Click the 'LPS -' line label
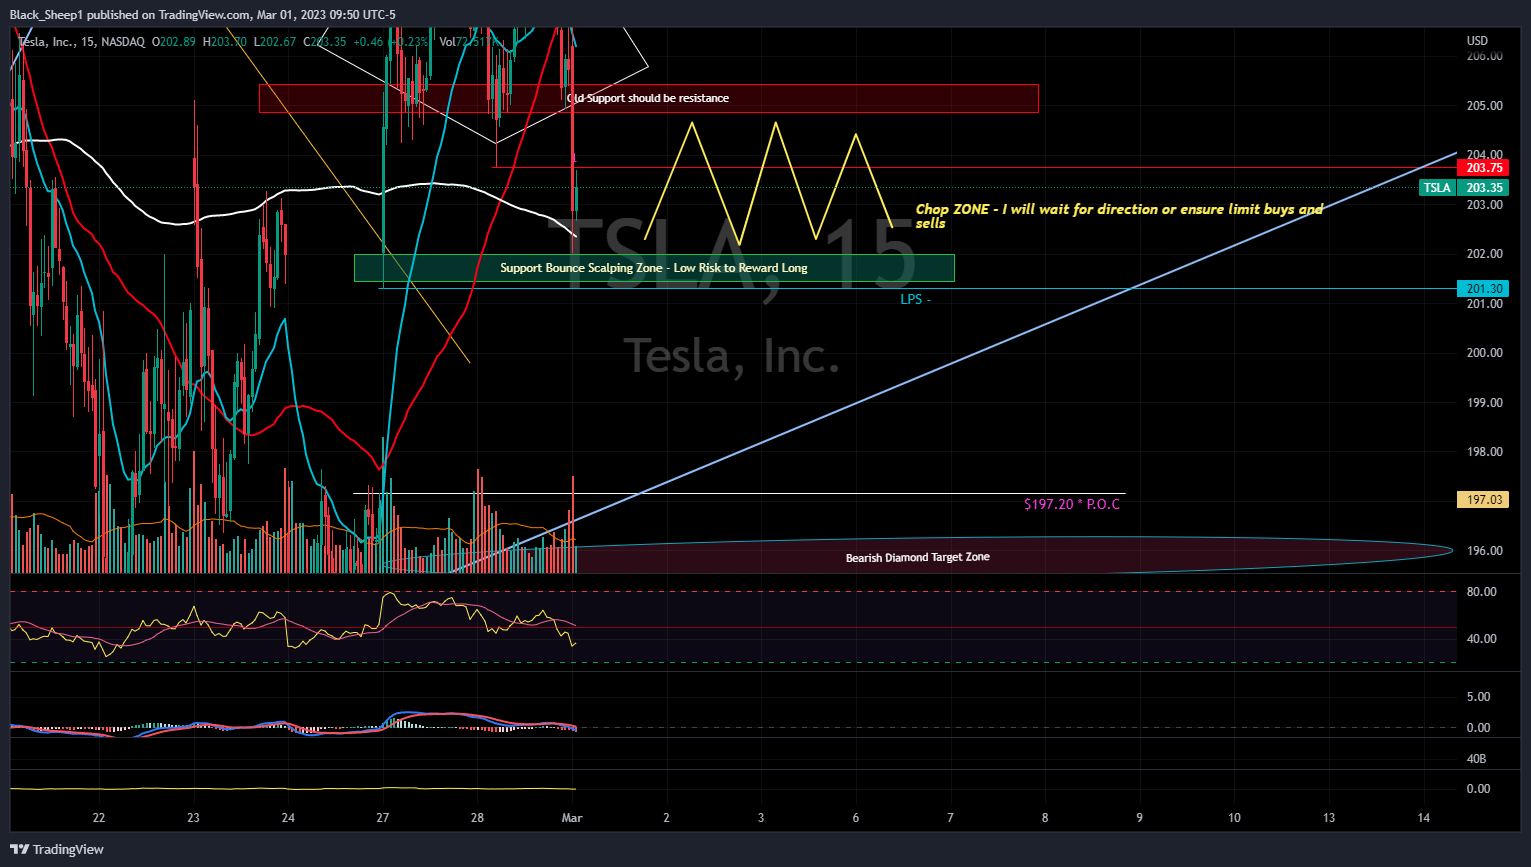This screenshot has width=1531, height=867. 915,299
